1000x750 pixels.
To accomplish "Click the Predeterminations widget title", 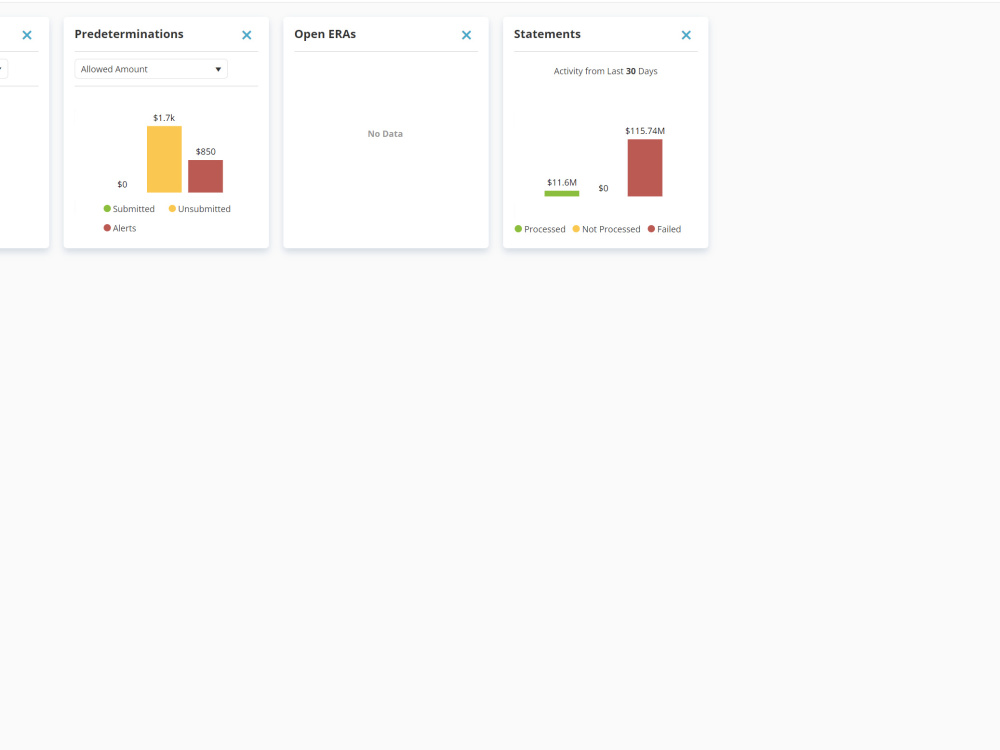I will (x=129, y=34).
